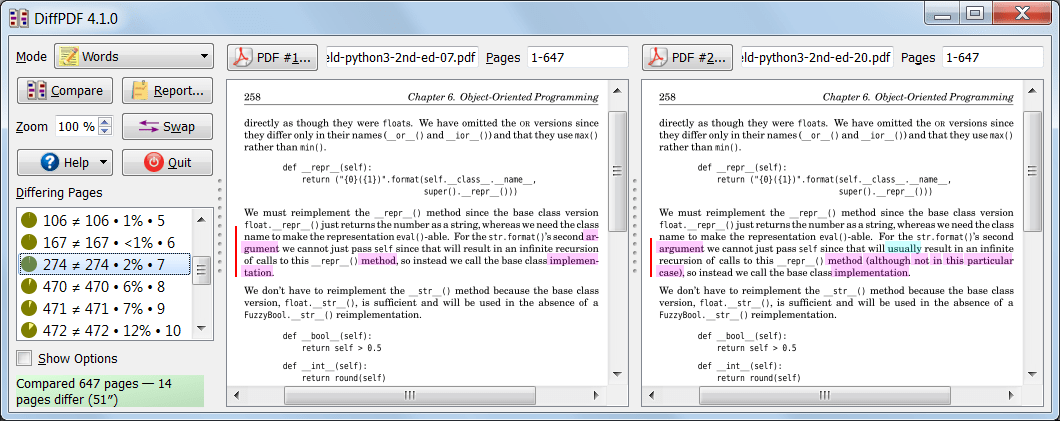Click right PDF view scroll-right arrow
The image size is (1060, 421).
pyautogui.click(x=1011, y=395)
